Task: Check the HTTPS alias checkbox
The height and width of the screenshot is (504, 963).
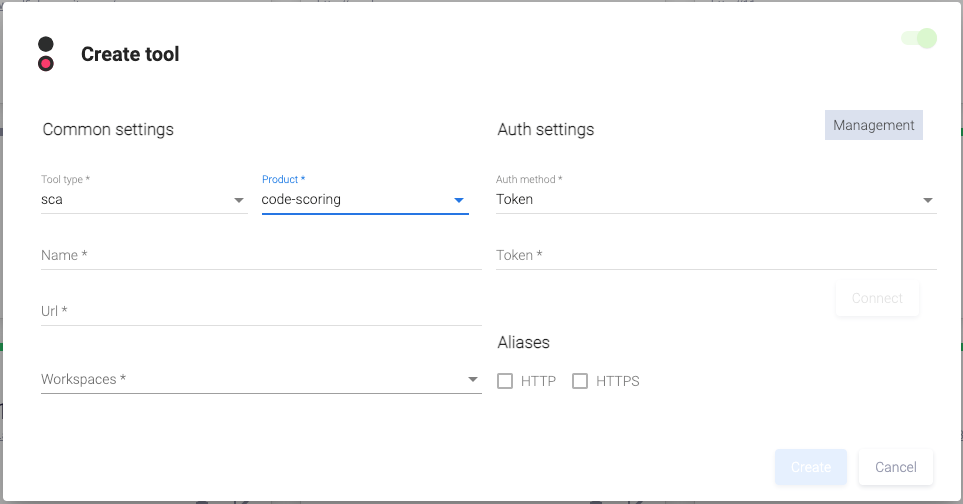Action: (580, 381)
